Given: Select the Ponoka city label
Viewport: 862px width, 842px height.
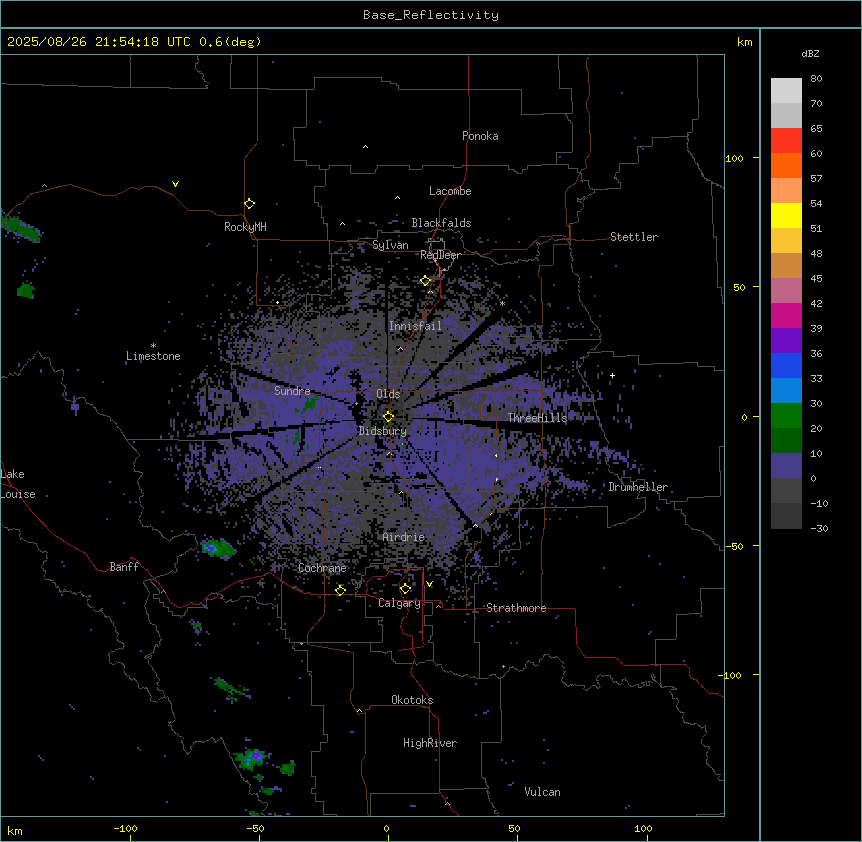Looking at the screenshot, I should click(480, 136).
